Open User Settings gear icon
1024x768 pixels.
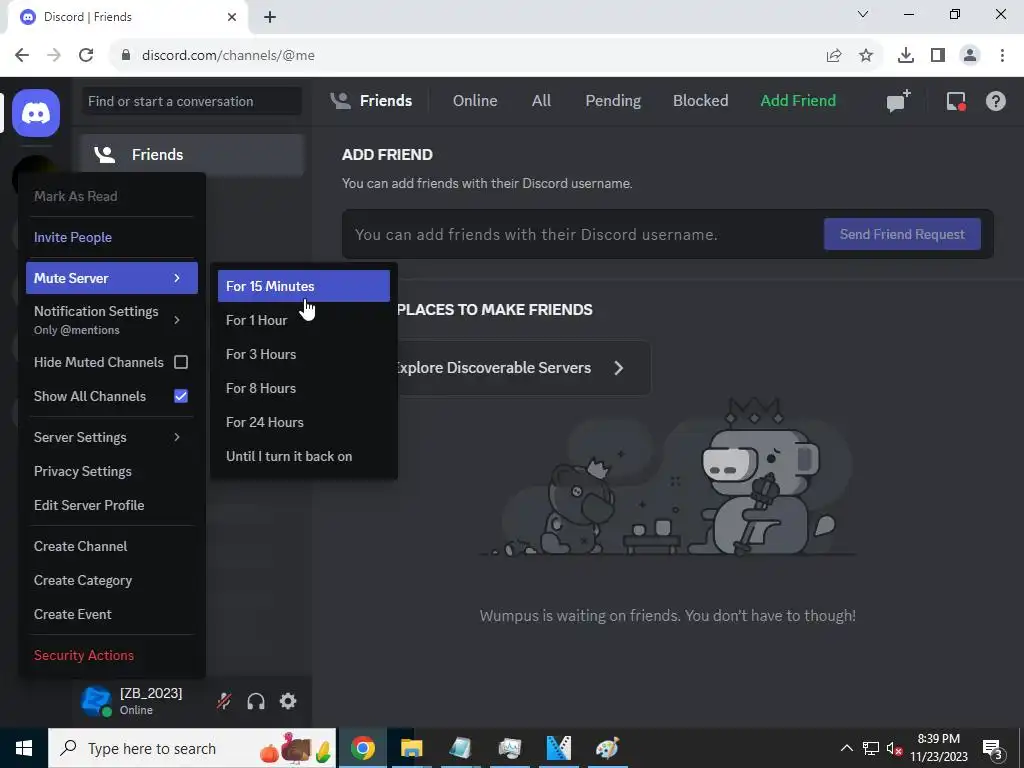288,701
